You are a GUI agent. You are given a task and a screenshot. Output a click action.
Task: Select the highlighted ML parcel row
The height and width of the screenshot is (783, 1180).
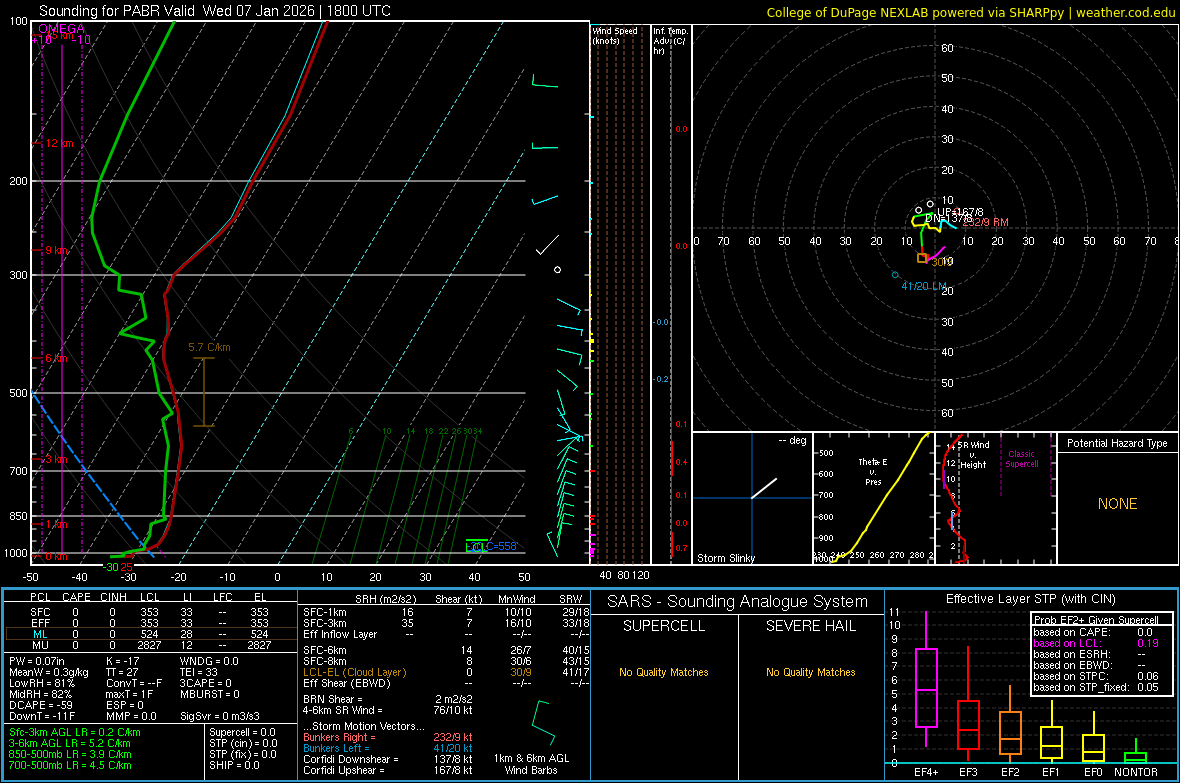[x=150, y=634]
